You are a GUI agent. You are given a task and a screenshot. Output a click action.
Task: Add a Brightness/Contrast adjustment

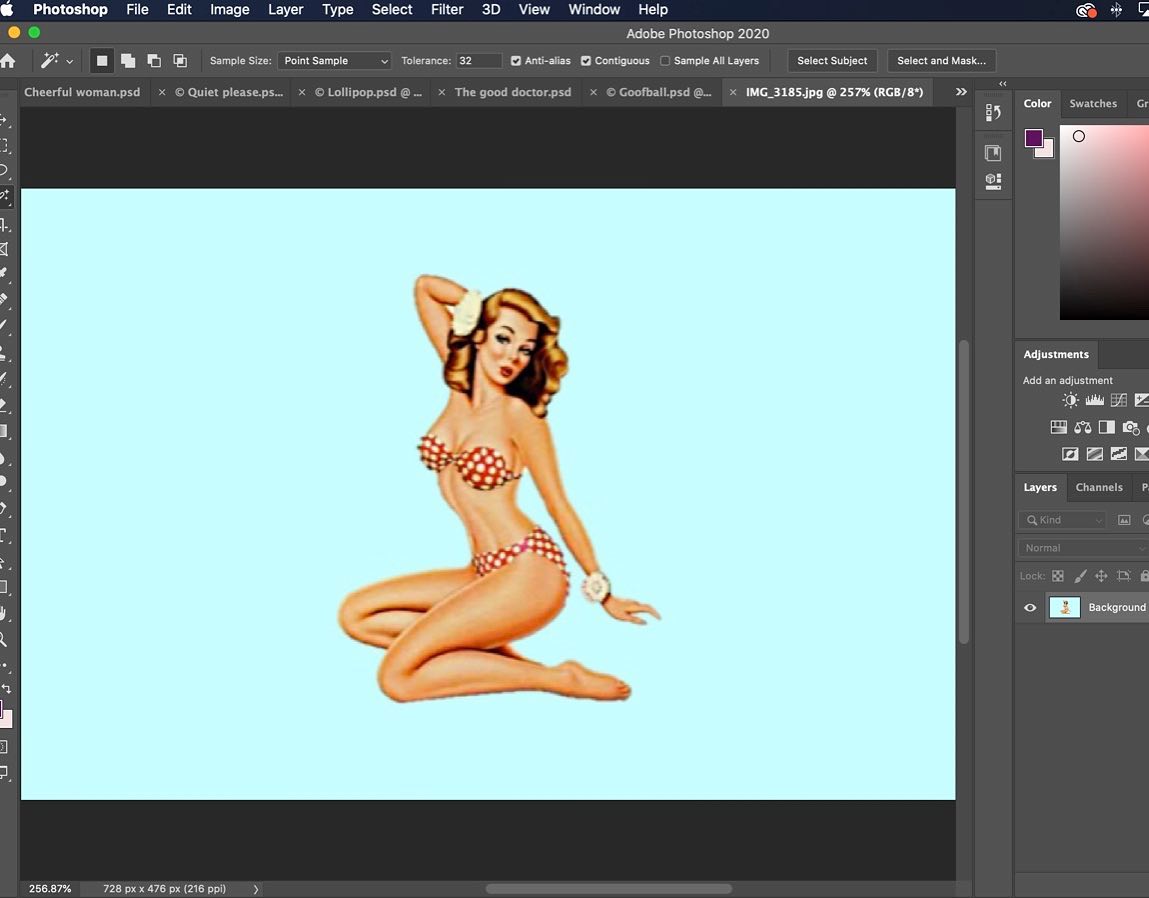[x=1071, y=400]
